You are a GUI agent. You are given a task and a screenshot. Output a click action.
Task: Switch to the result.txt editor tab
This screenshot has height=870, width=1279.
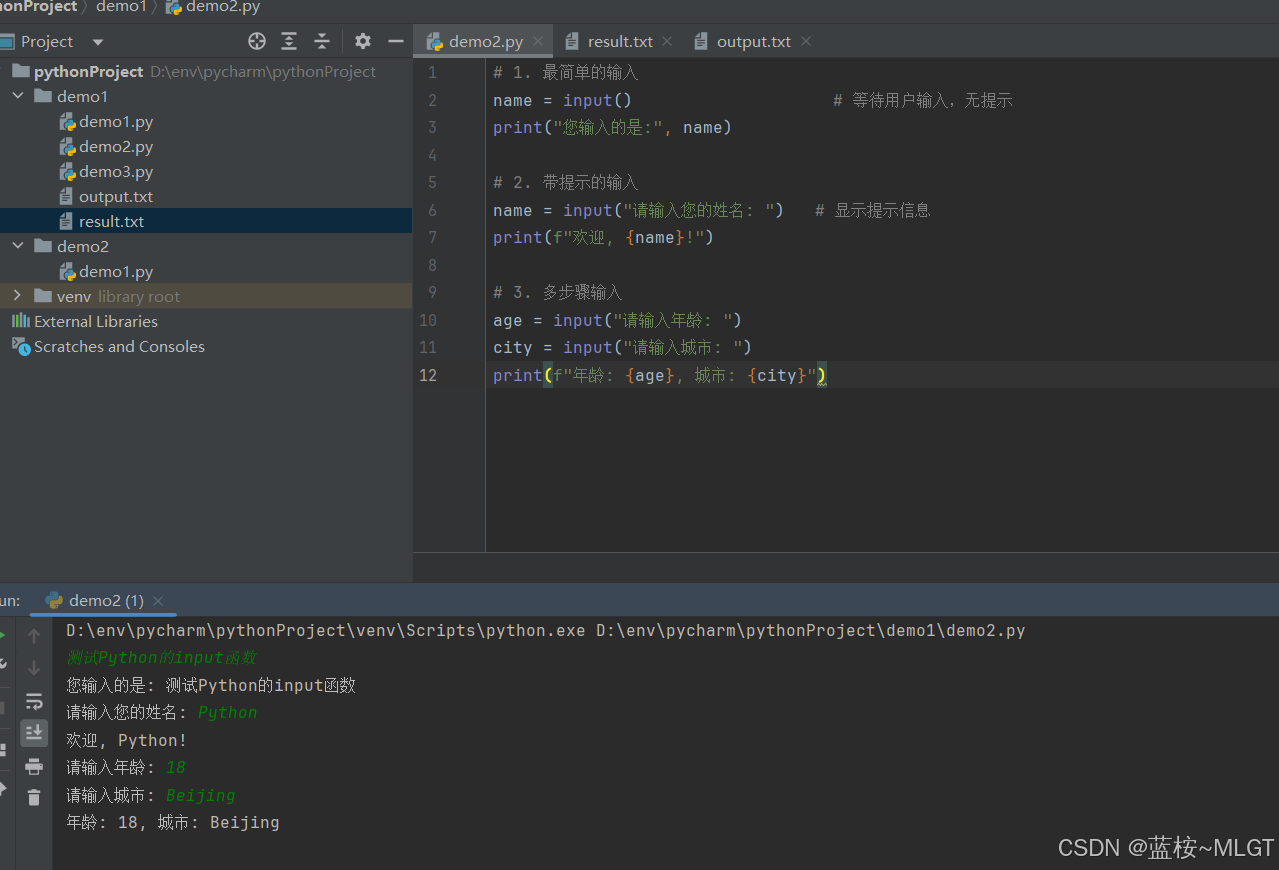620,41
